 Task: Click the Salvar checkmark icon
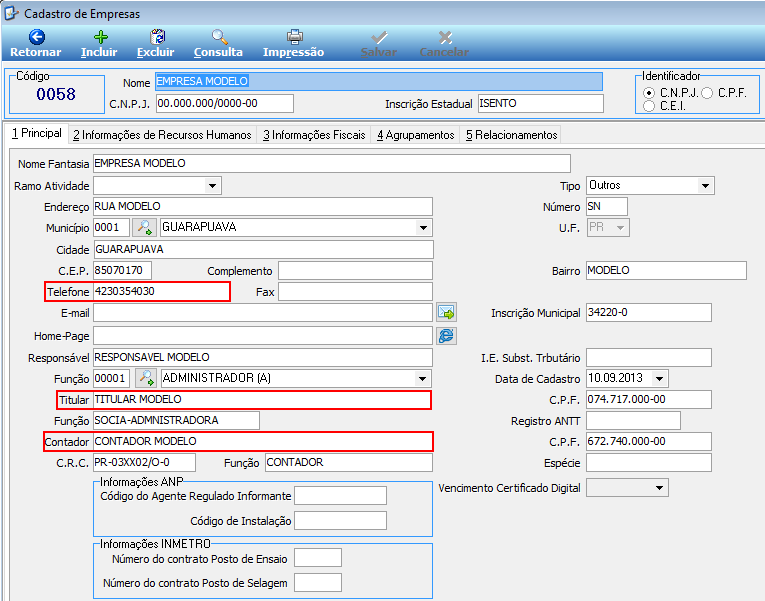click(379, 38)
